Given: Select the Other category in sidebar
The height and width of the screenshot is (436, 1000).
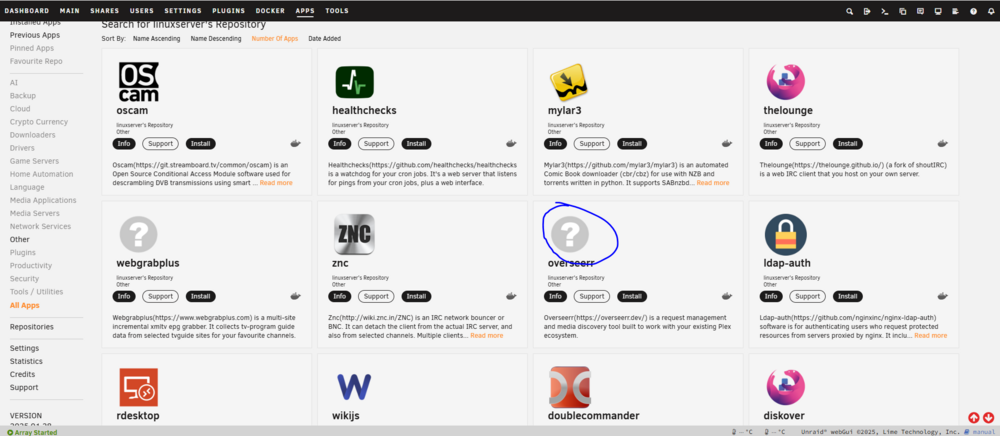Looking at the screenshot, I should click(20, 240).
